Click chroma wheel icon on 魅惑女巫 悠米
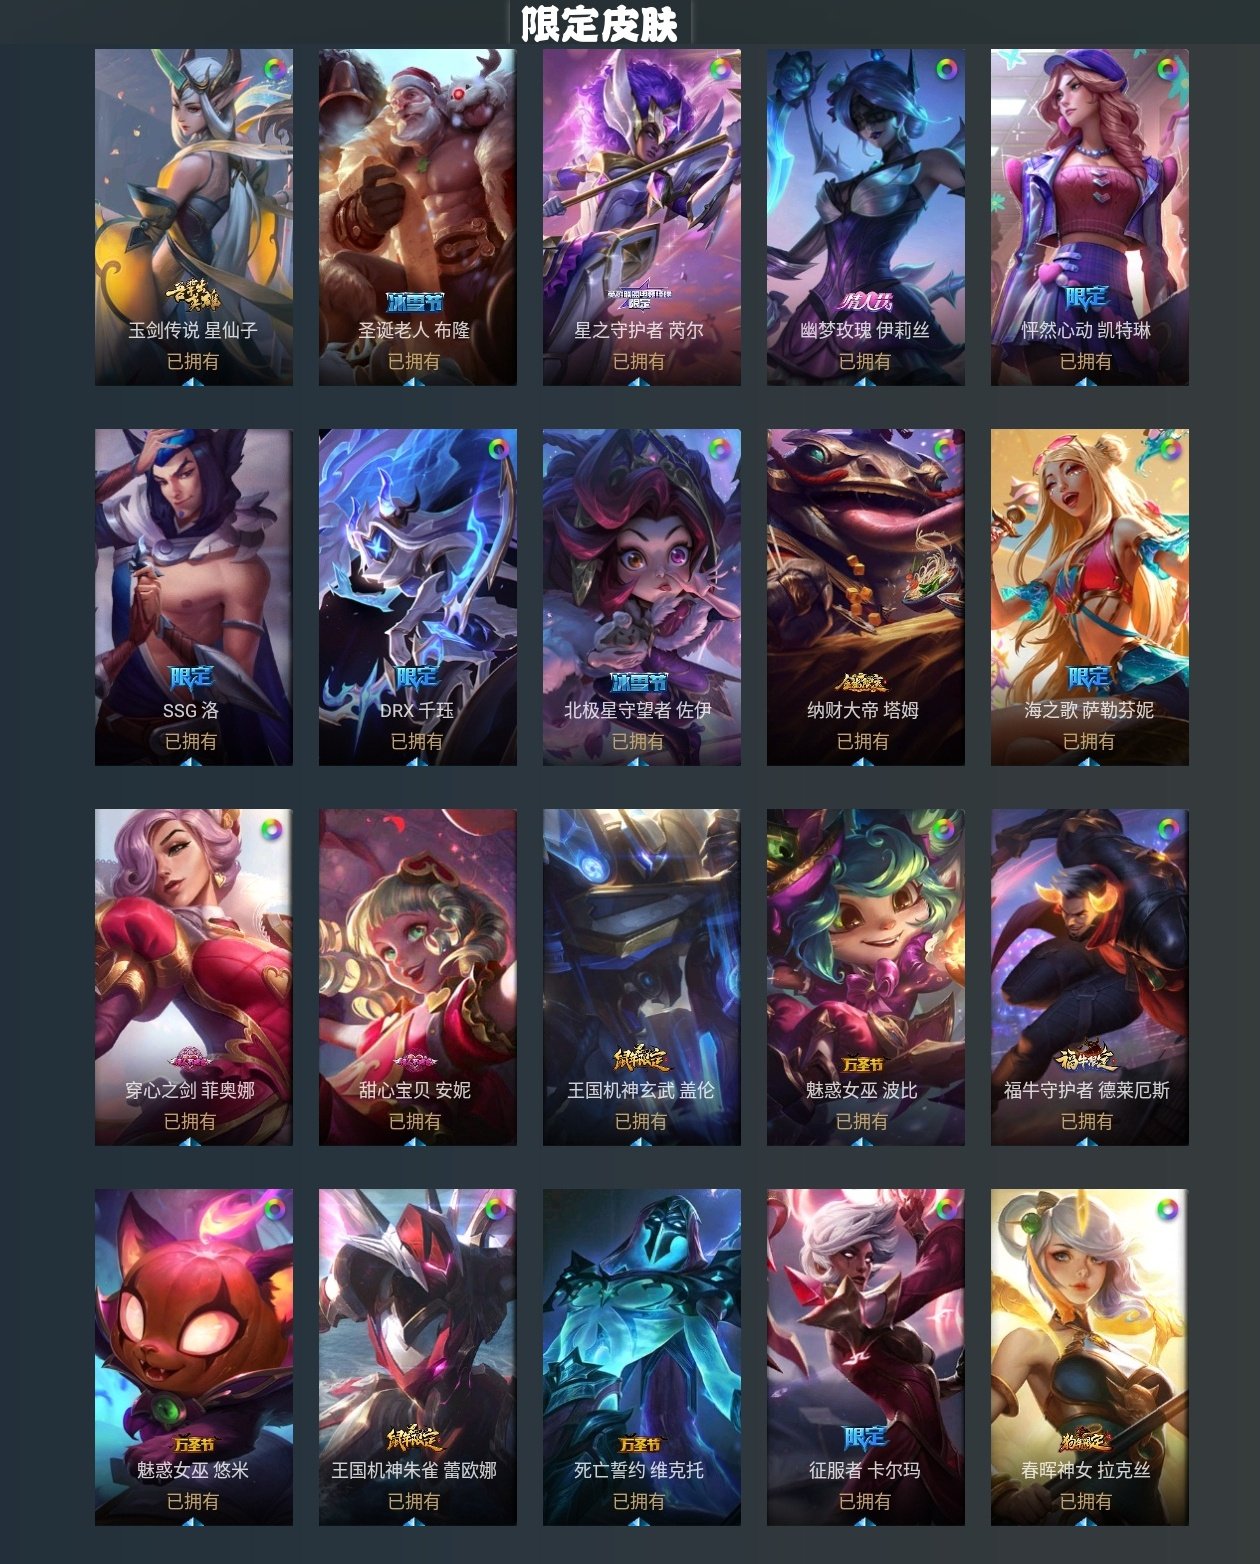1260x1564 pixels. pos(273,1210)
